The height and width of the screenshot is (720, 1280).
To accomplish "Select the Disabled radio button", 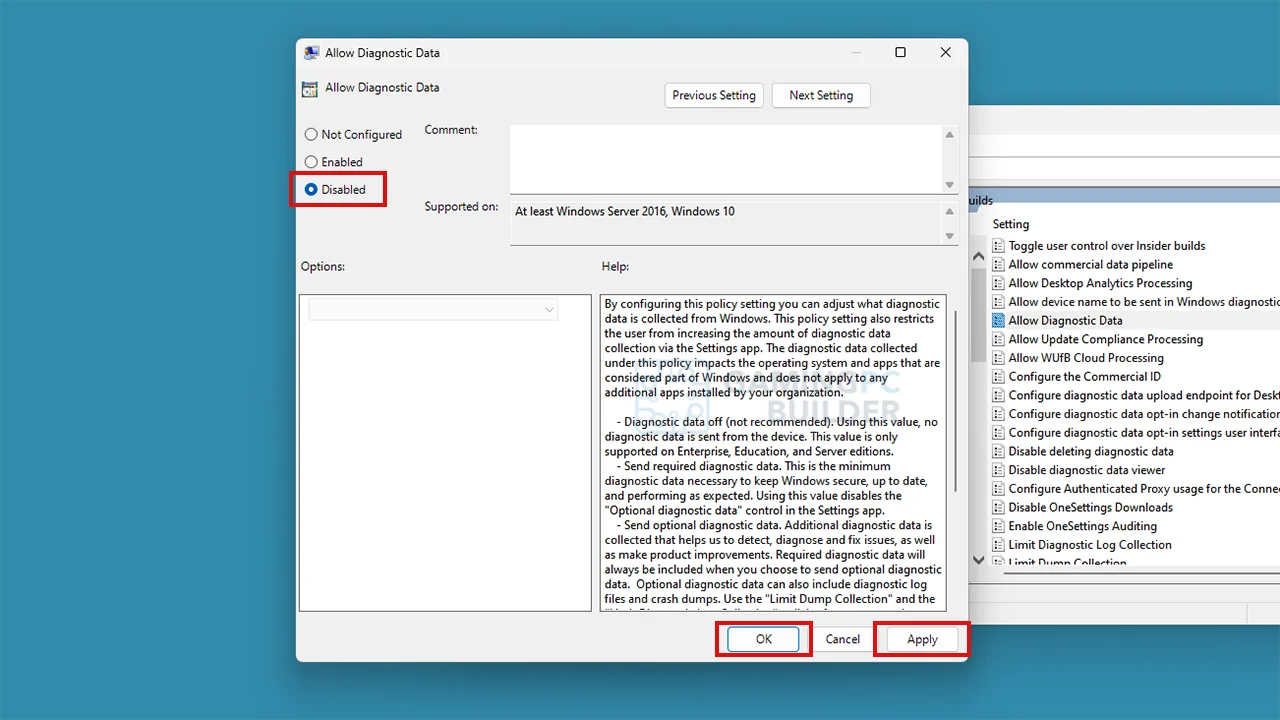I will click(x=311, y=189).
